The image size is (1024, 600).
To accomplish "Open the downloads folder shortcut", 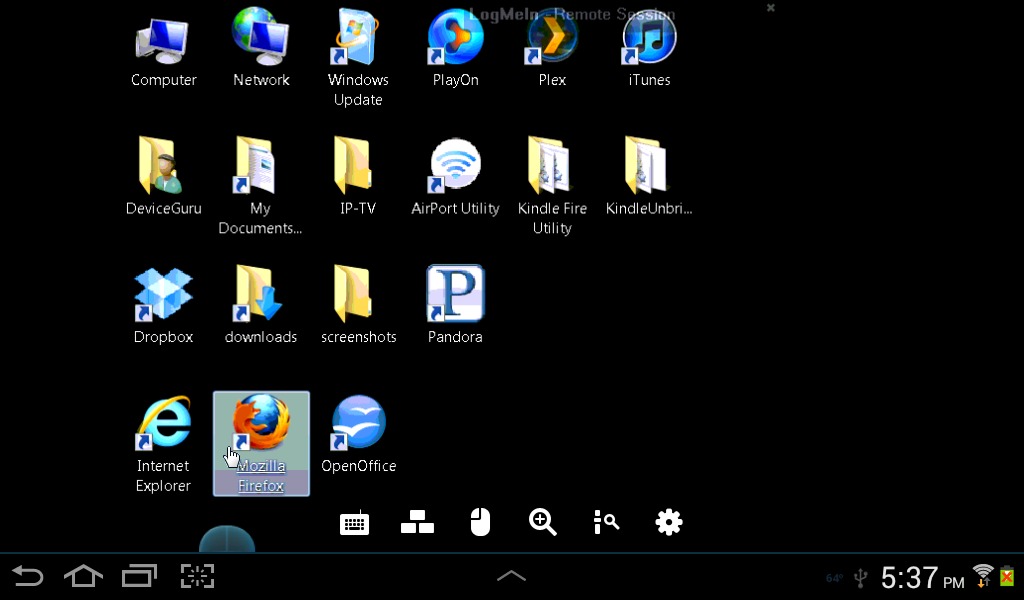I will coord(261,306).
